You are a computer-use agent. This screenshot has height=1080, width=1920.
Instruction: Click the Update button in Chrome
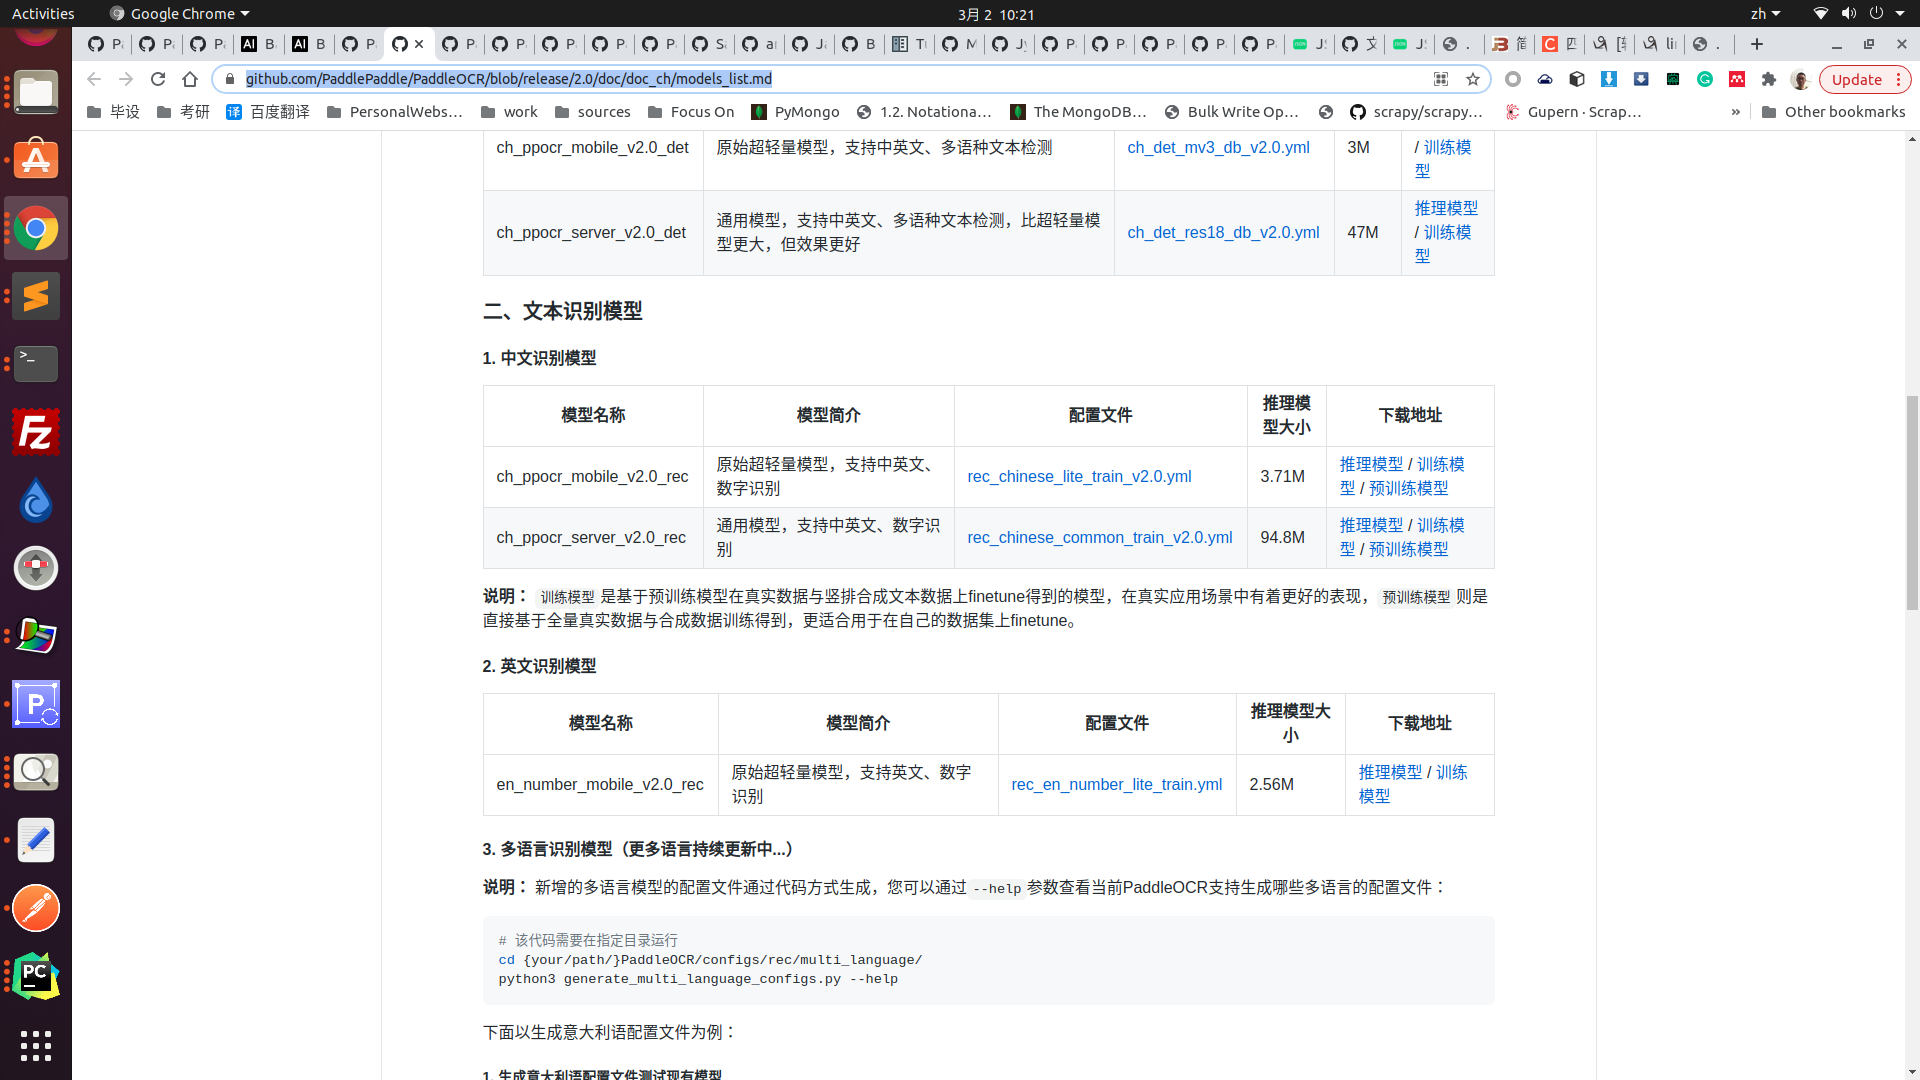[x=1858, y=79]
